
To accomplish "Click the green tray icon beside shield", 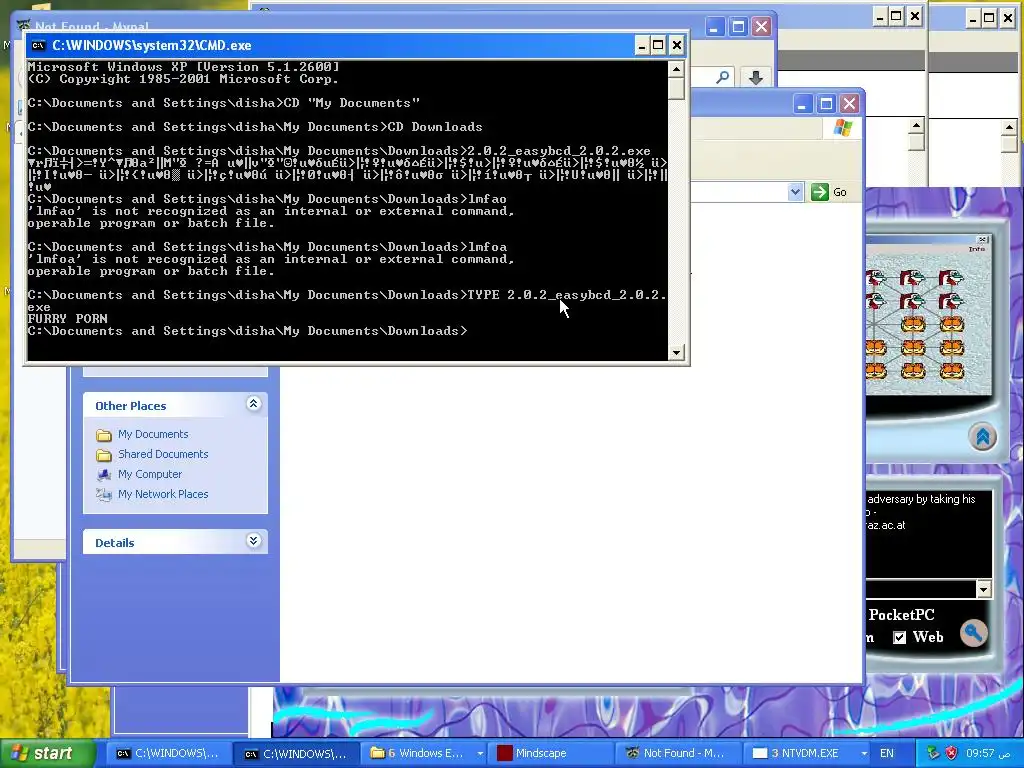I will coord(933,753).
